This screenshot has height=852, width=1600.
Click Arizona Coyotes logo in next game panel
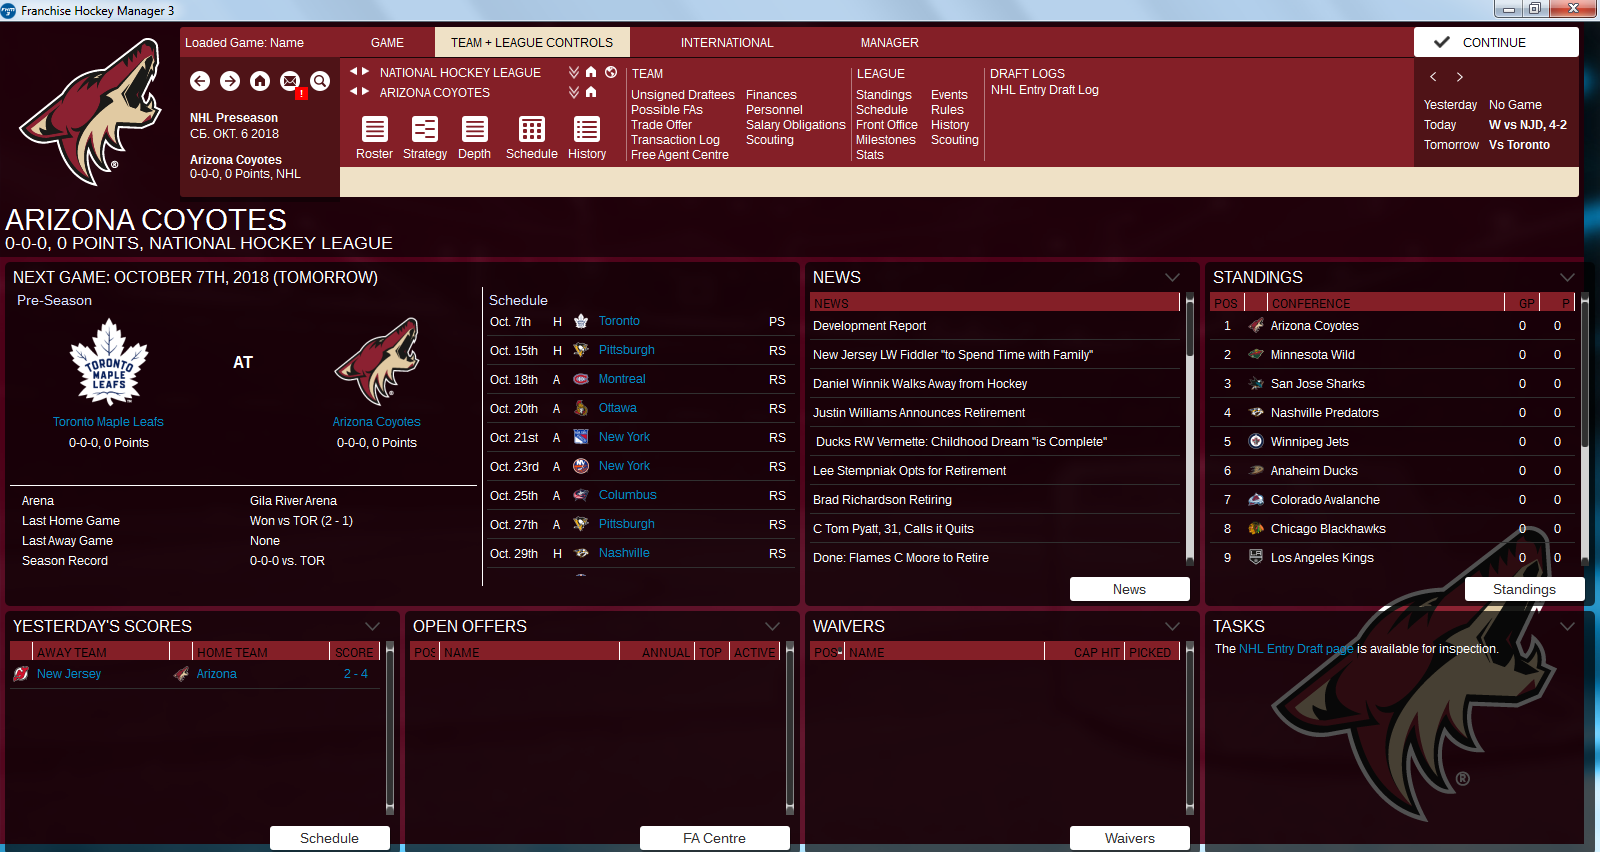pos(377,362)
